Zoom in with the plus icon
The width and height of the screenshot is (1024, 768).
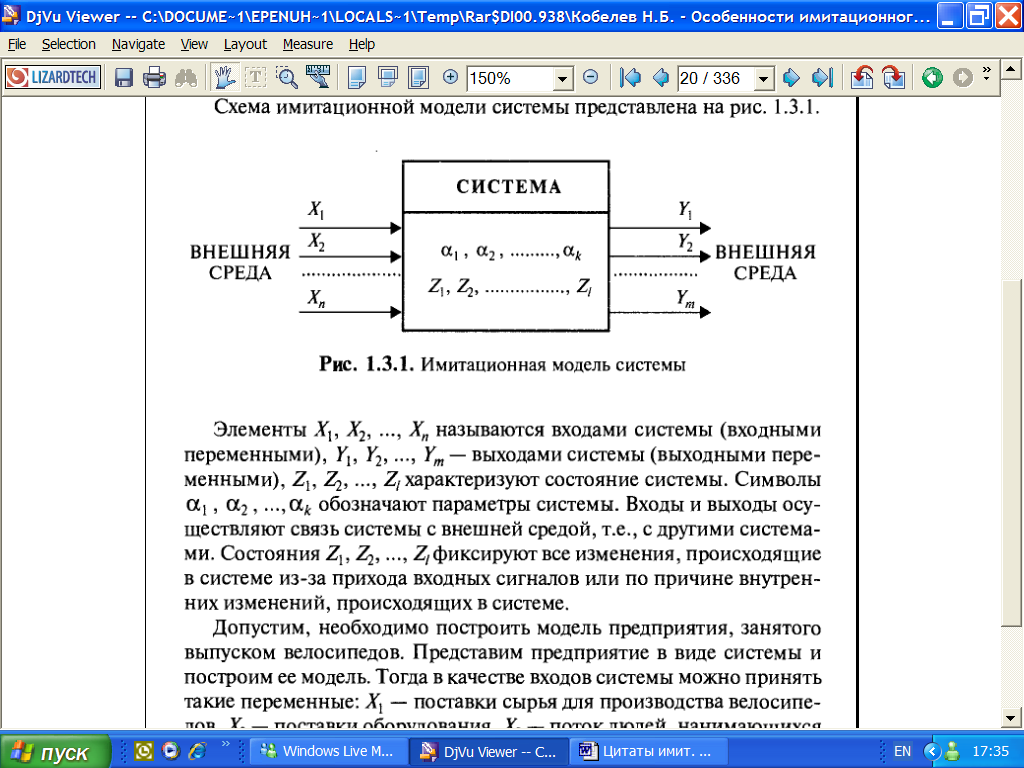click(x=450, y=77)
